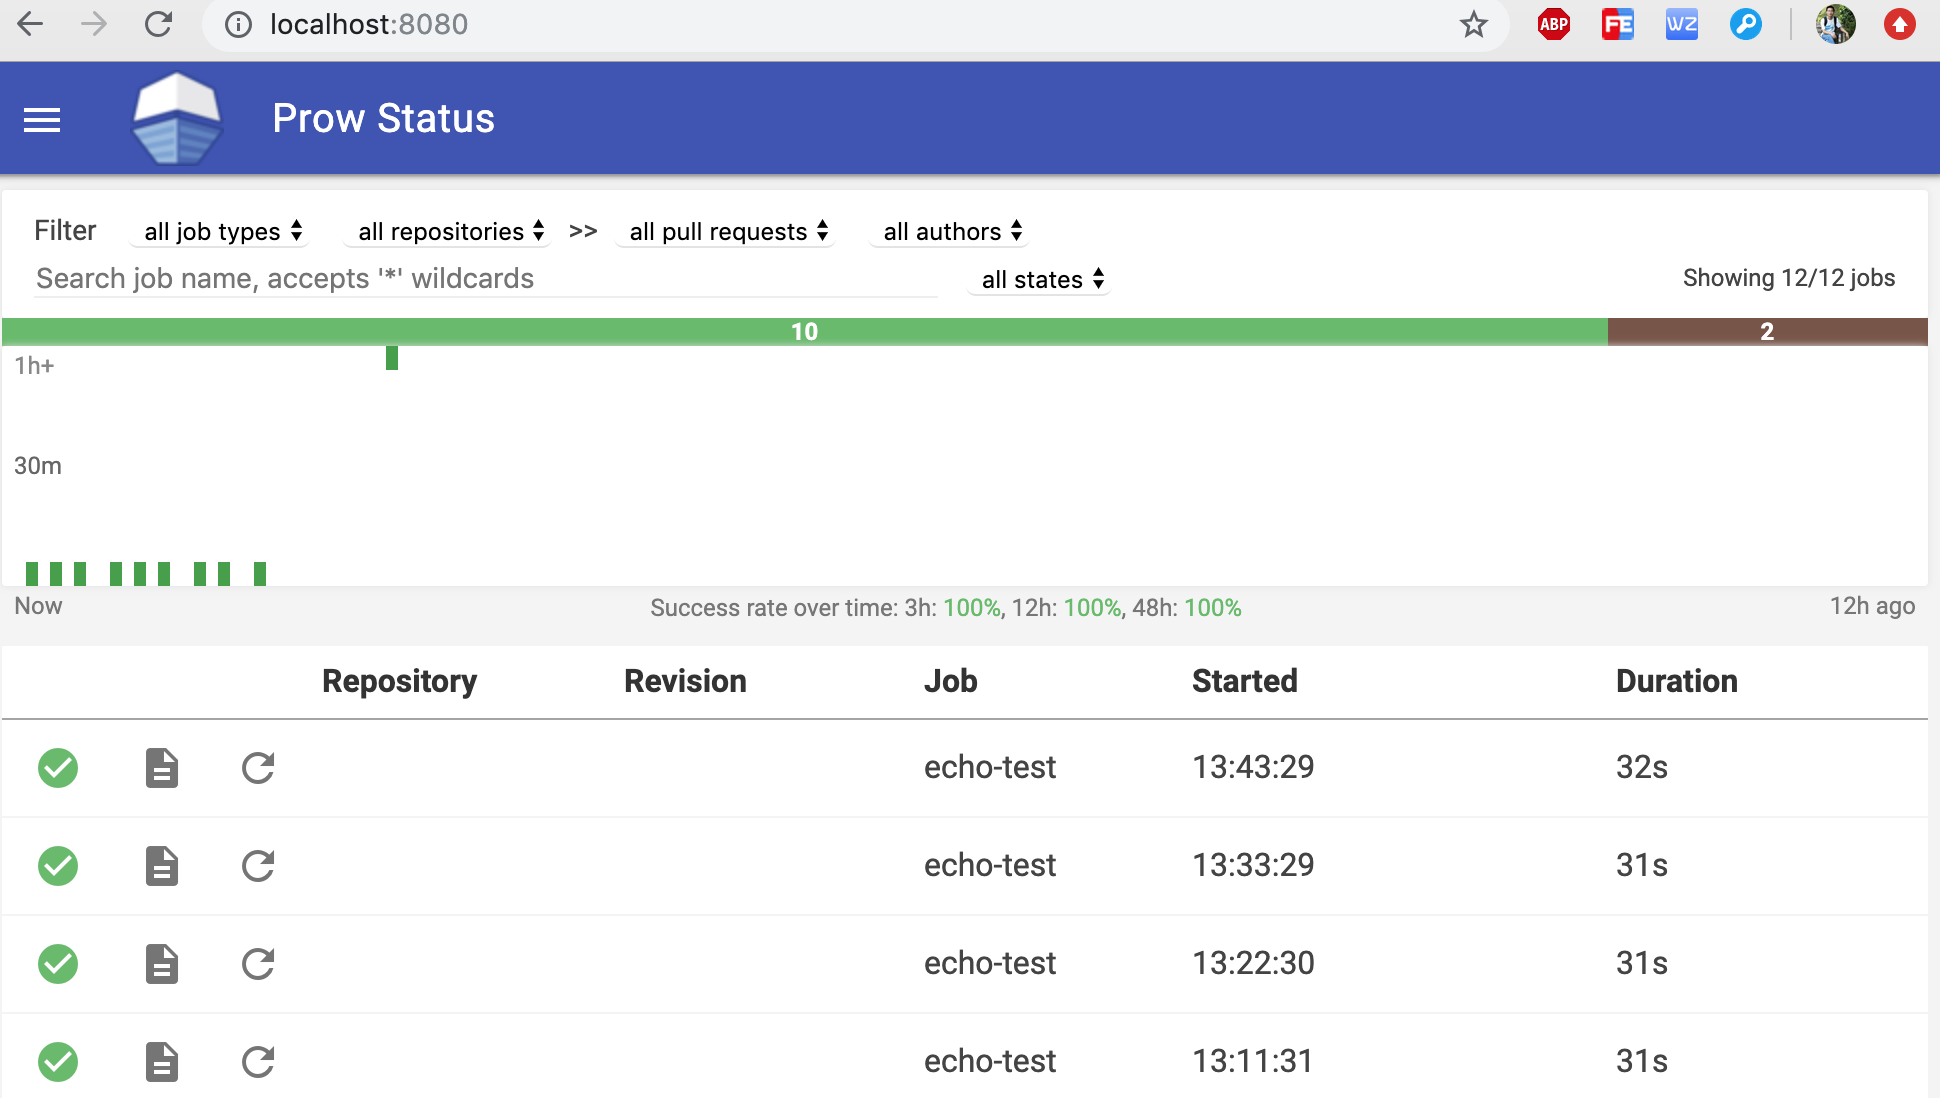Bookmark page with star icon
1940x1098 pixels.
[x=1473, y=24]
